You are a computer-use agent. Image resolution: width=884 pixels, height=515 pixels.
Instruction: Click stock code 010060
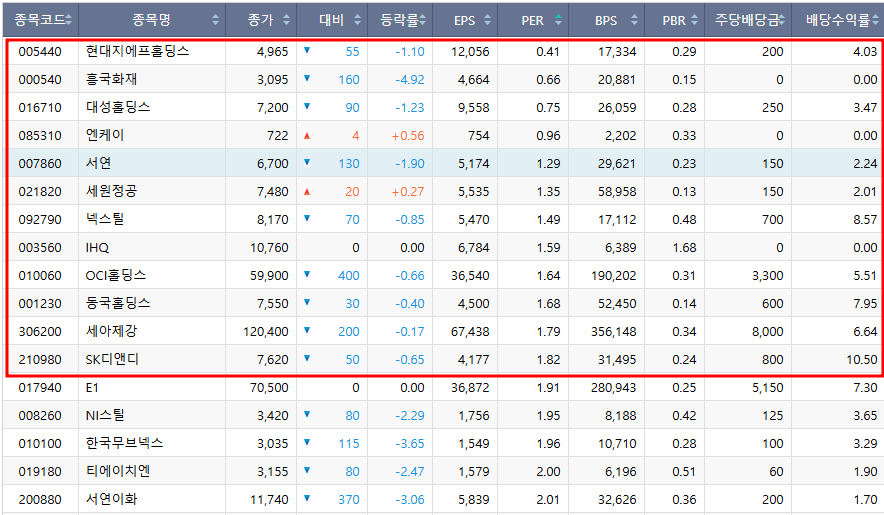pos(40,276)
